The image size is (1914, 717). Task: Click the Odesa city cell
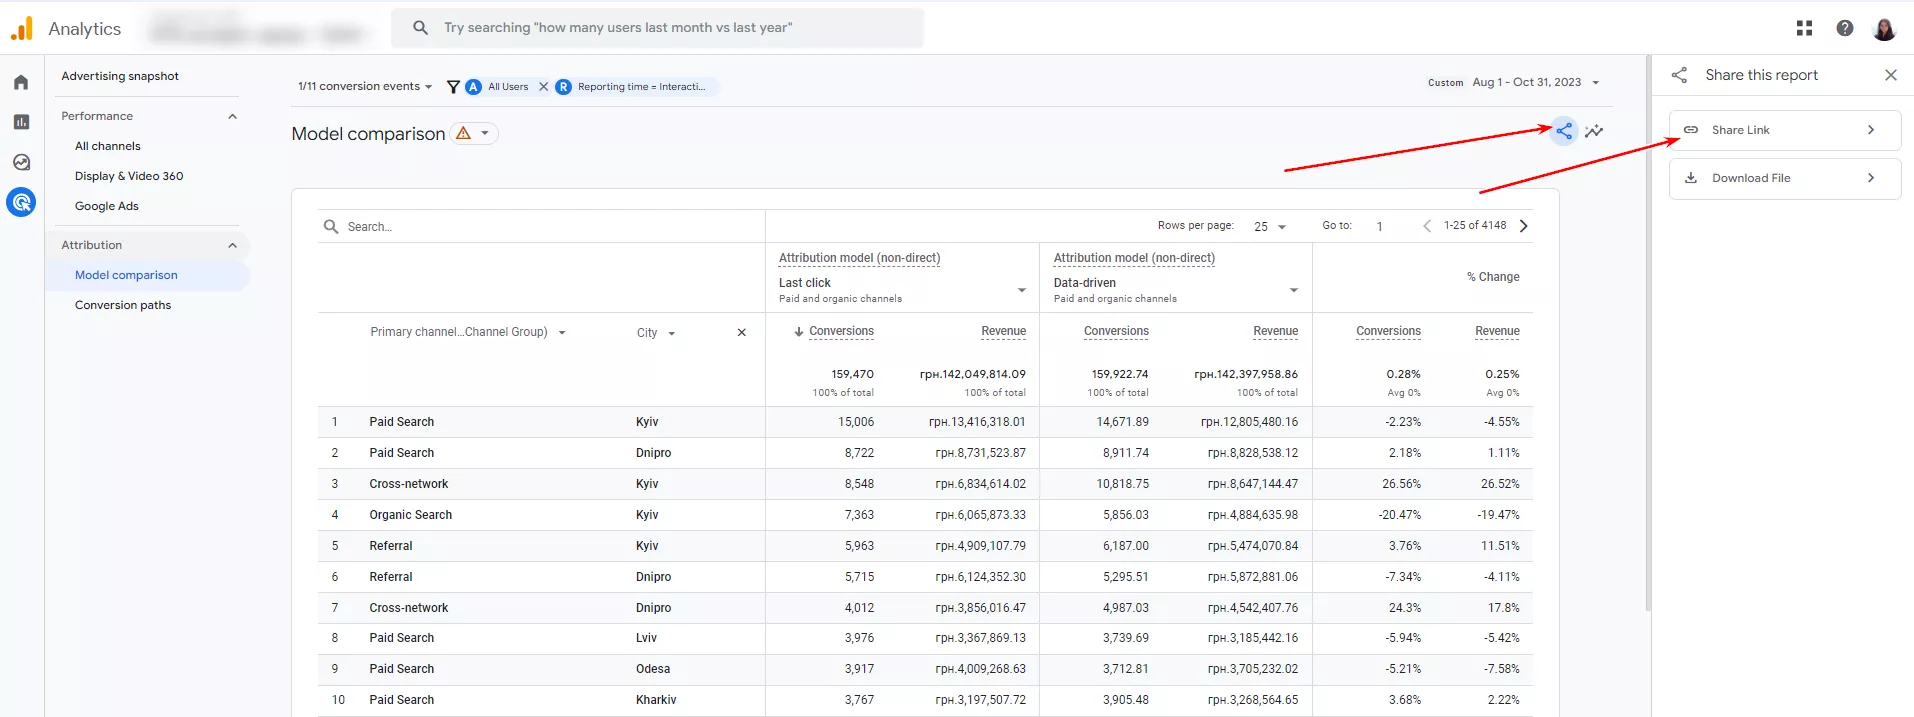tap(653, 669)
